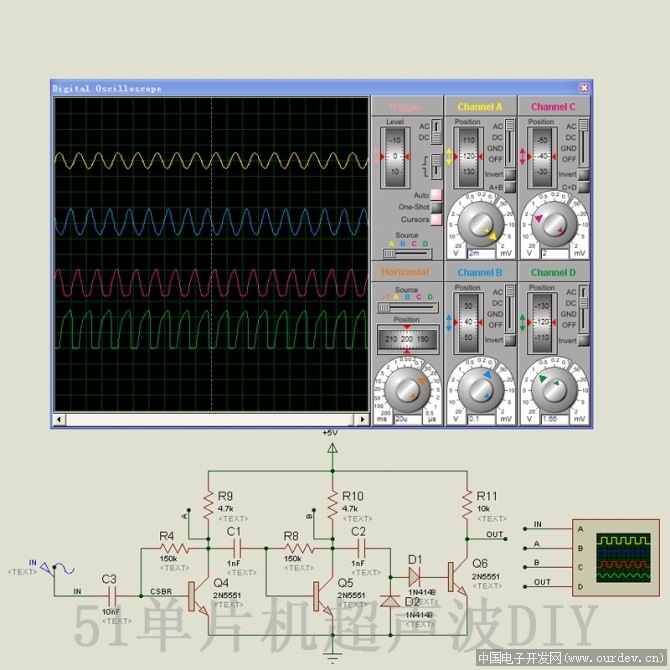The image size is (670, 670).
Task: Click Channel B blue position arrow
Action: (449, 323)
